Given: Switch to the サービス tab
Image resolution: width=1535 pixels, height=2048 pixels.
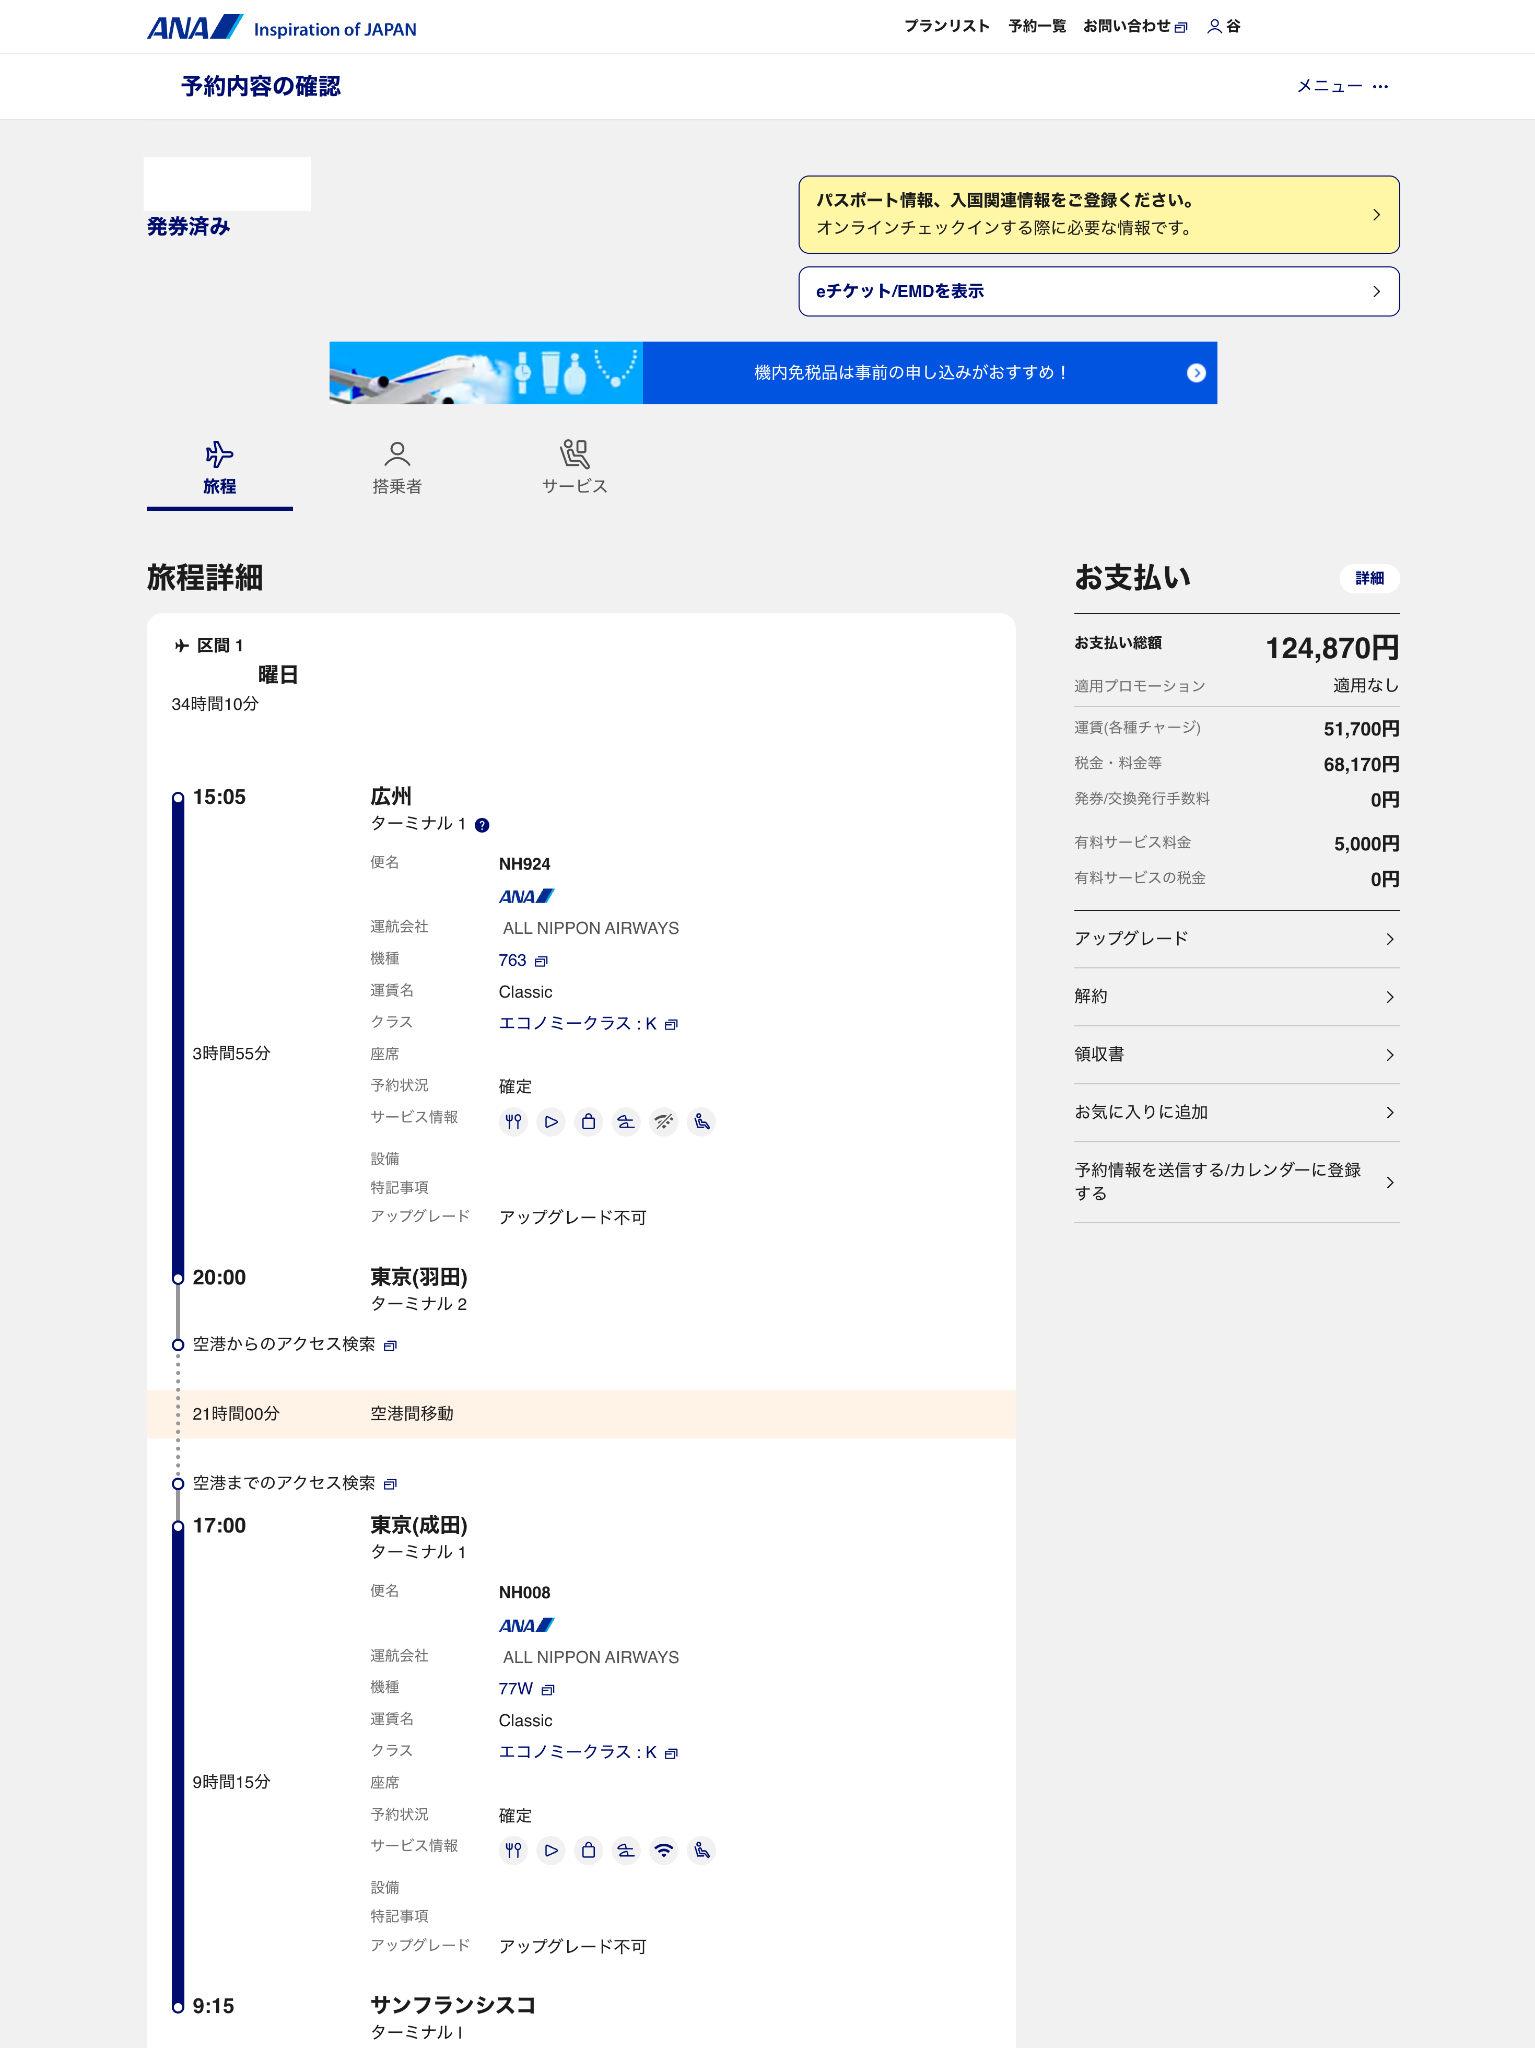Looking at the screenshot, I should [574, 468].
